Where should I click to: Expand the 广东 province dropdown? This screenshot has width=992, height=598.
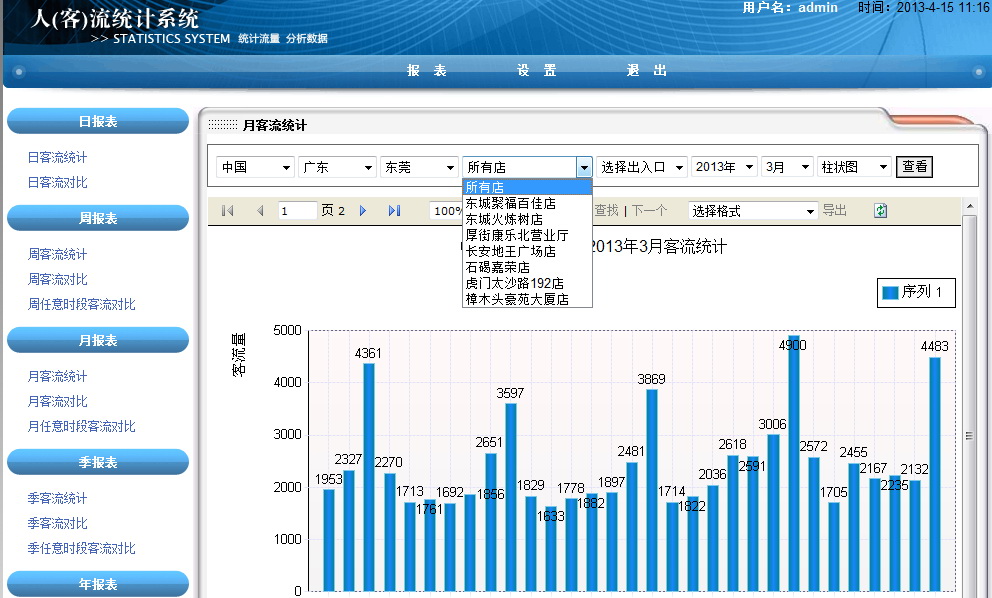337,167
